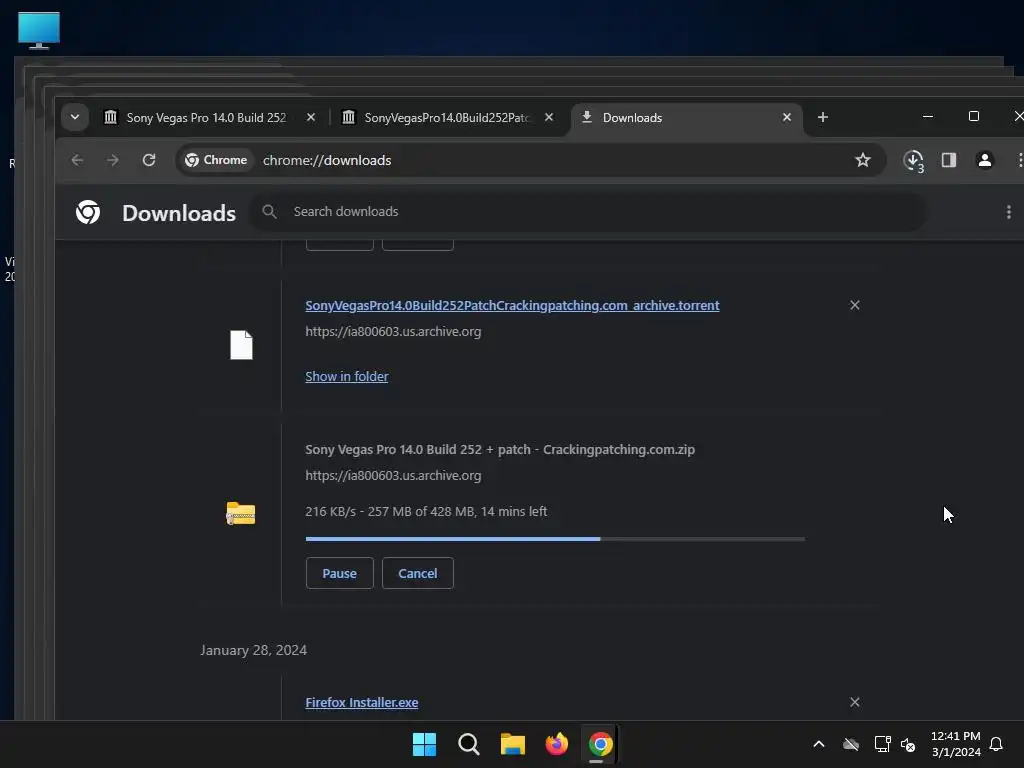Open the clock showing 12:41 PM
The image size is (1024, 768).
coord(955,744)
